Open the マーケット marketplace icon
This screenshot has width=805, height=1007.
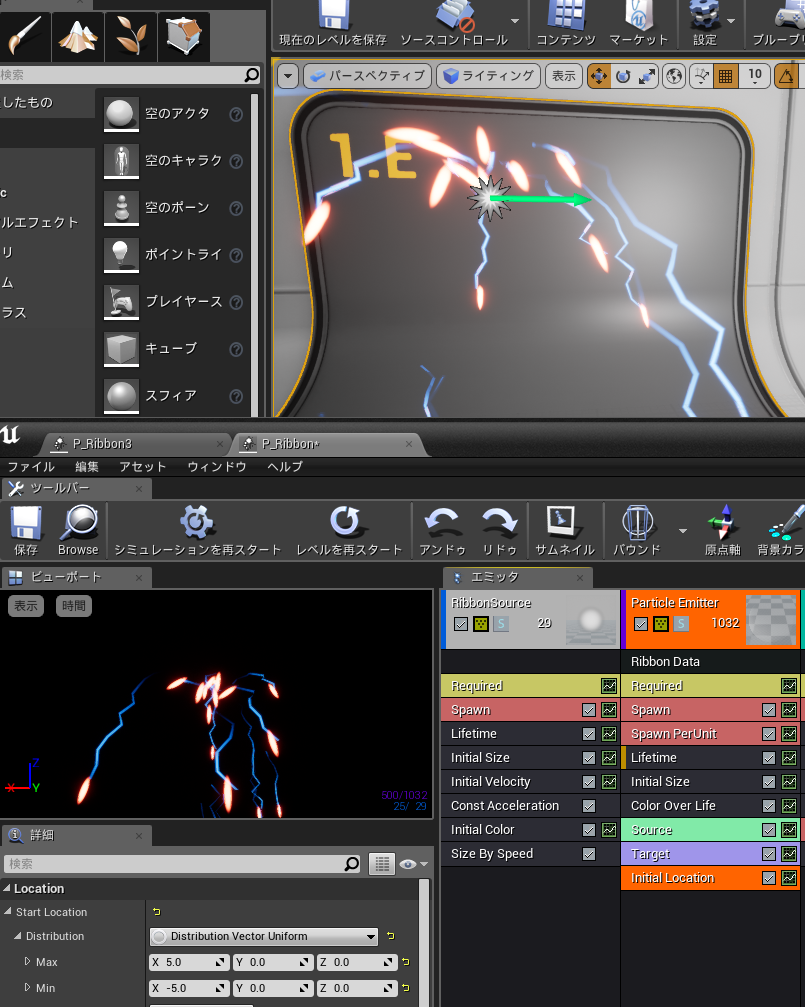pyautogui.click(x=638, y=15)
